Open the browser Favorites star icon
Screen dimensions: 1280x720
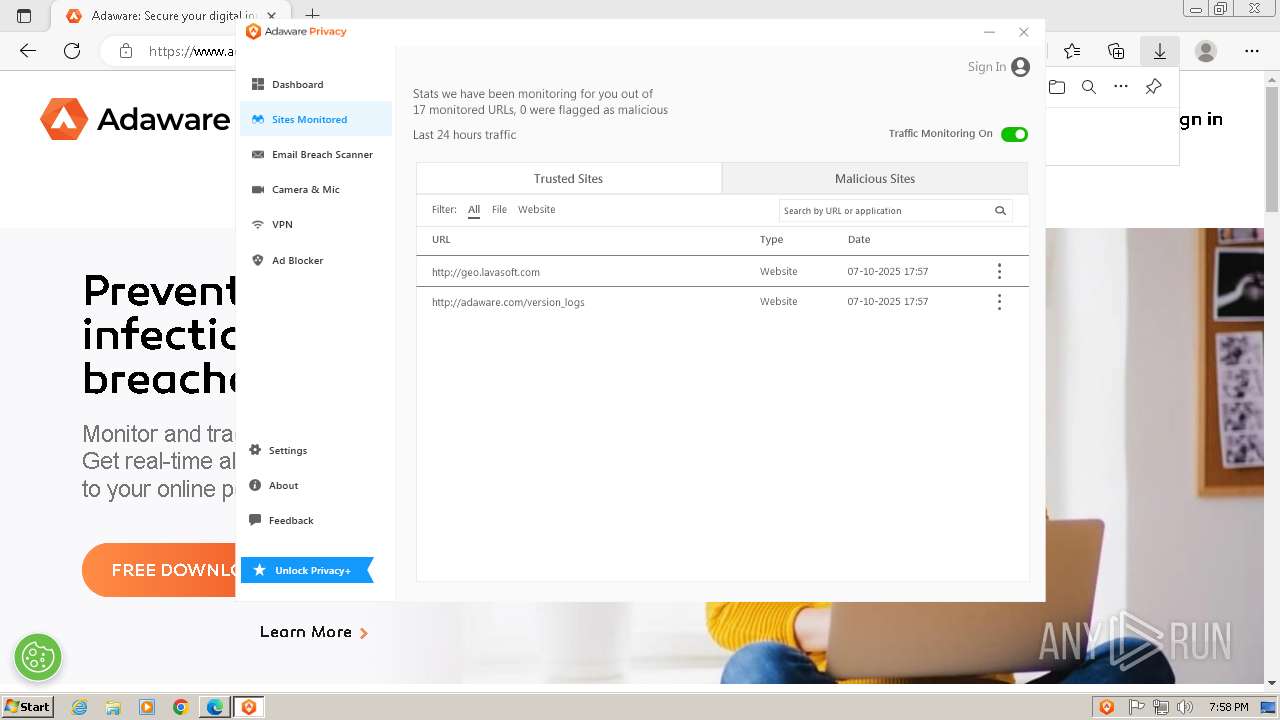pos(1072,51)
